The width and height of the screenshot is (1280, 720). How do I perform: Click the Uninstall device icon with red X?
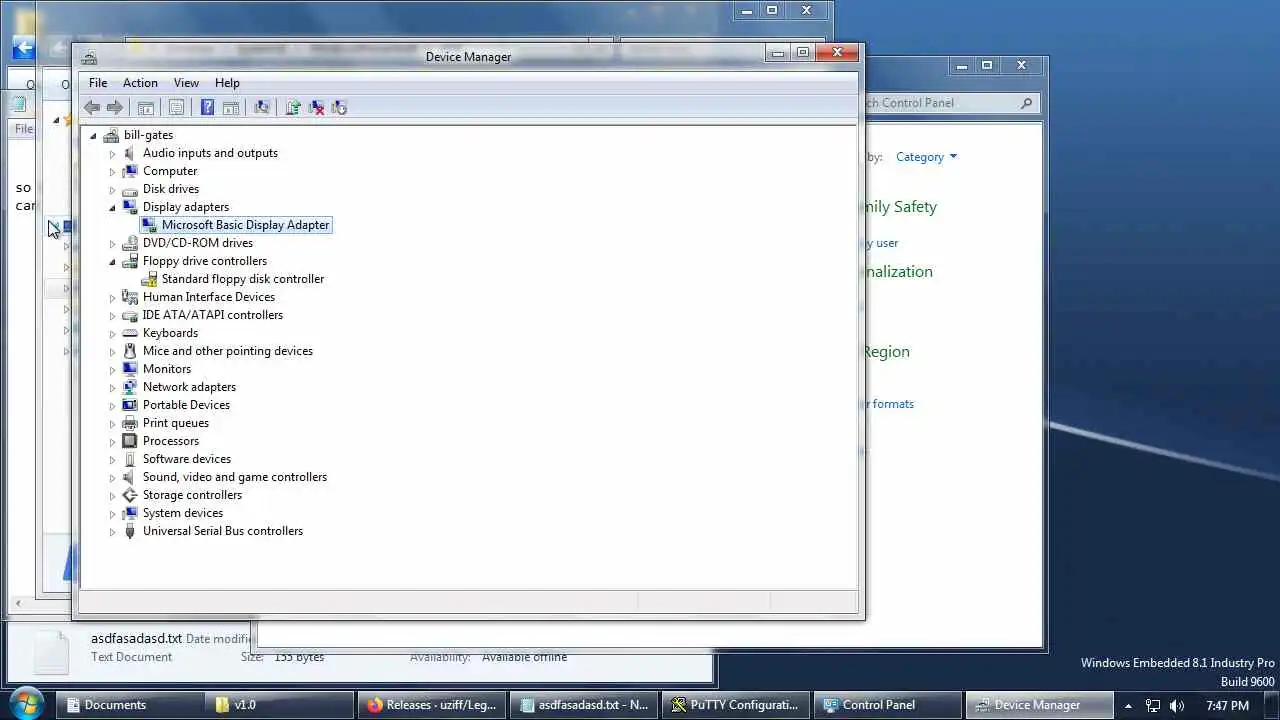[316, 108]
